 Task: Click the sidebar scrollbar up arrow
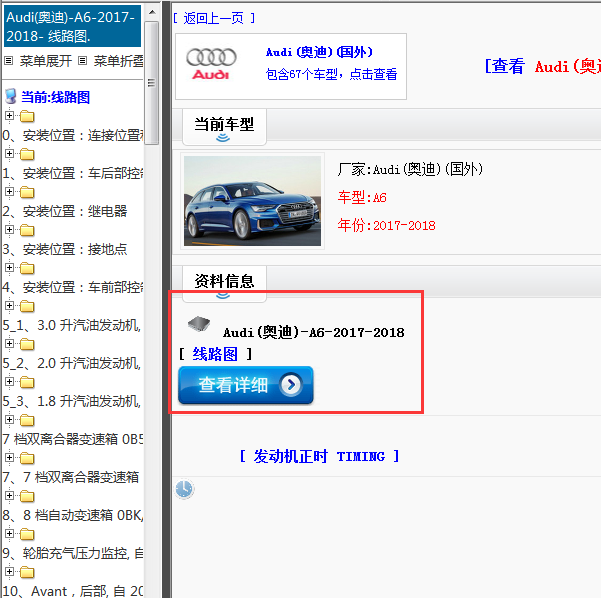coord(152,12)
